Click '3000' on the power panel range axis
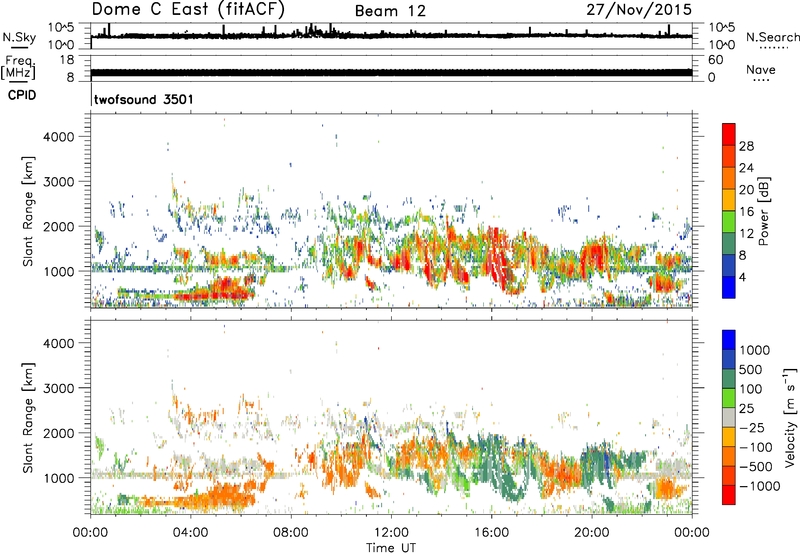Screen dimensions: 800x554 point(58,182)
